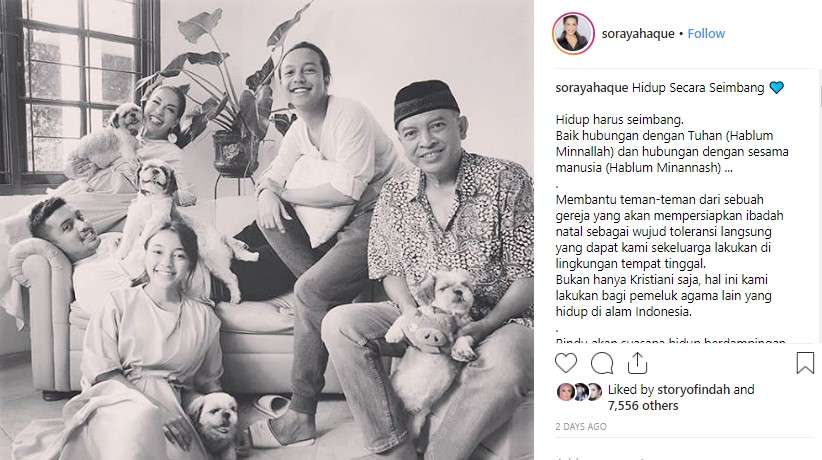The image size is (822, 460).
Task: Click the cut-off last caption line
Action: [x=670, y=340]
